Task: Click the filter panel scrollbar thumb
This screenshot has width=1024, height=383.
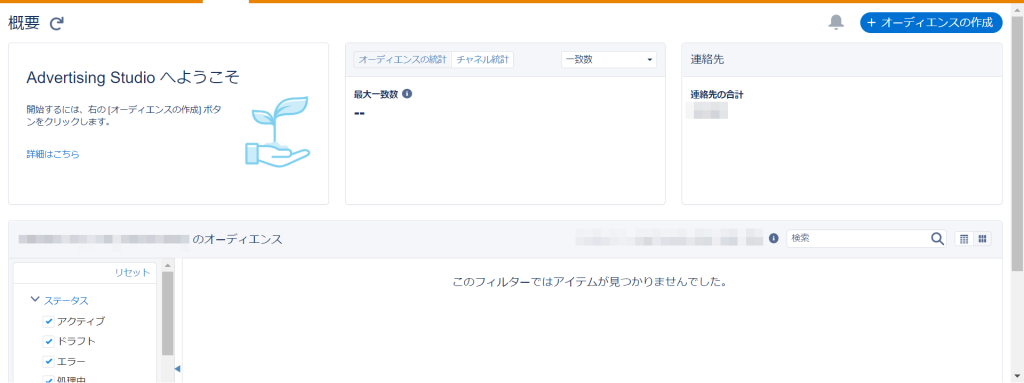Action: 167,313
